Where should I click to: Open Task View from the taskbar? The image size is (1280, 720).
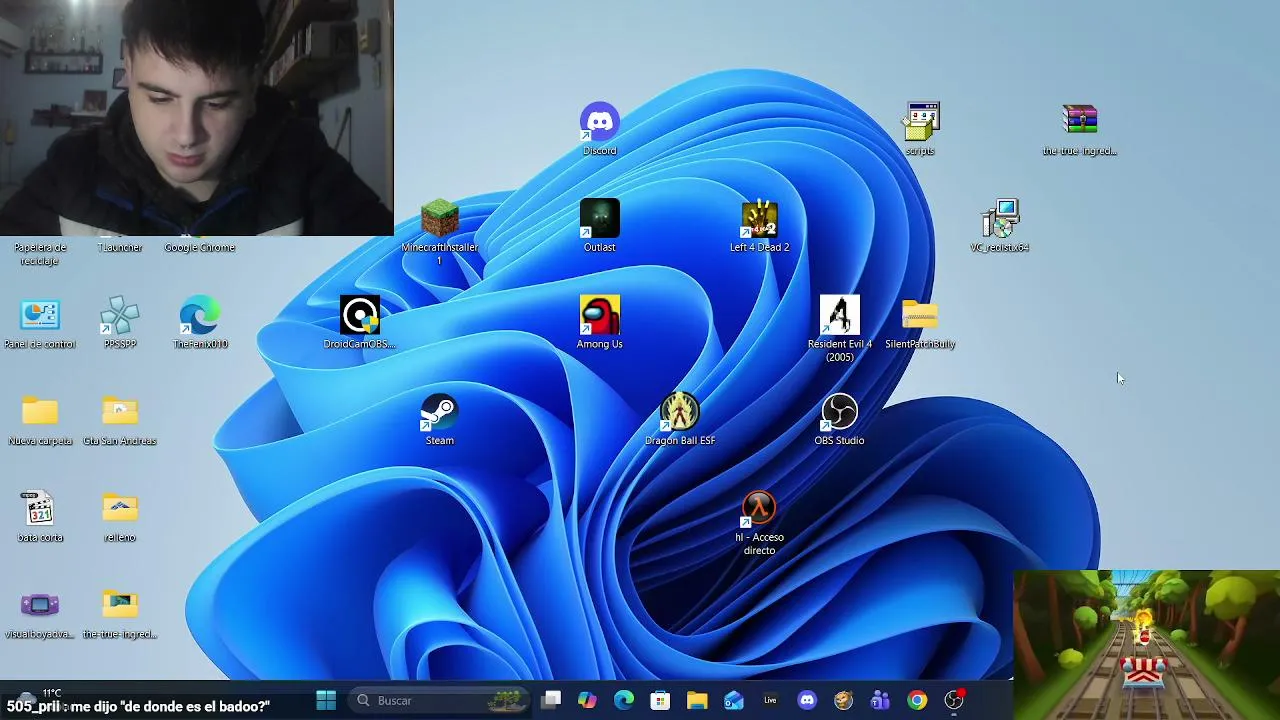(x=551, y=700)
